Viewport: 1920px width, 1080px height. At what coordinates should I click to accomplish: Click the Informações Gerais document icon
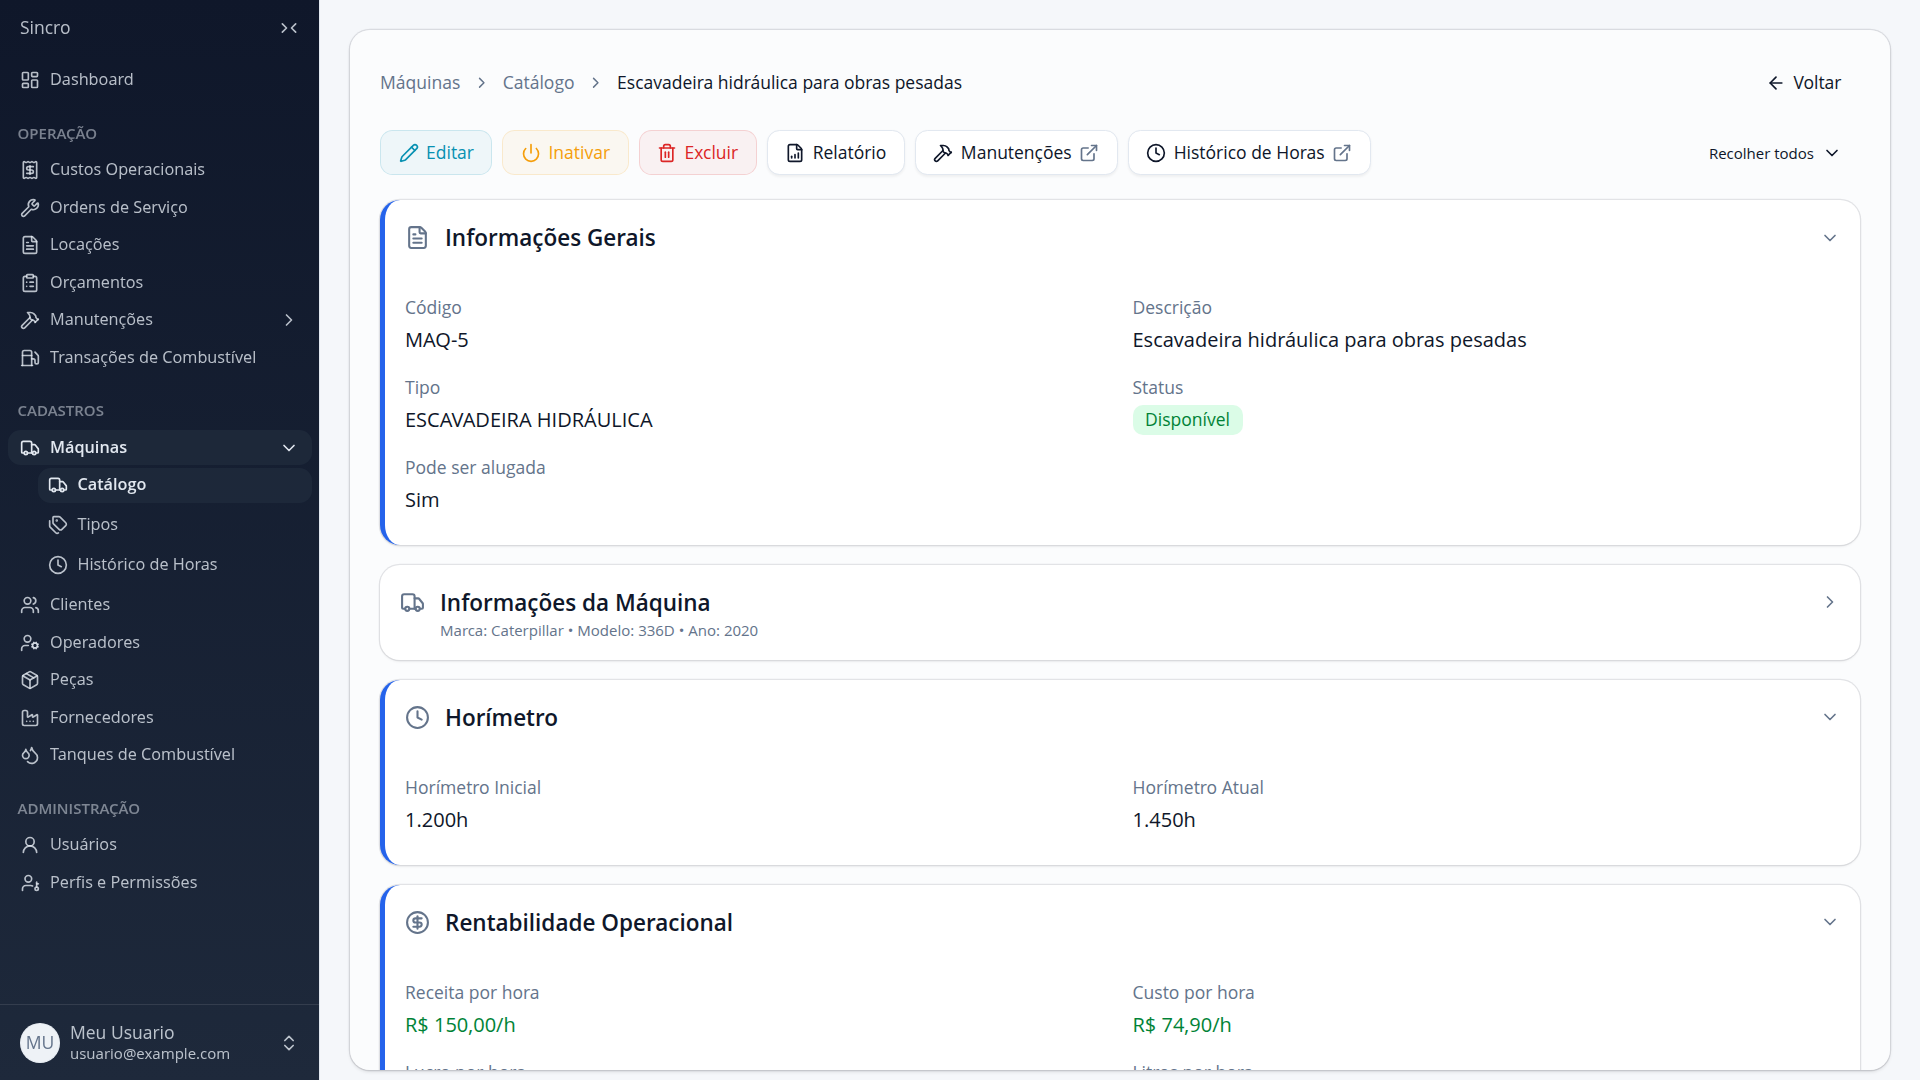click(x=417, y=238)
